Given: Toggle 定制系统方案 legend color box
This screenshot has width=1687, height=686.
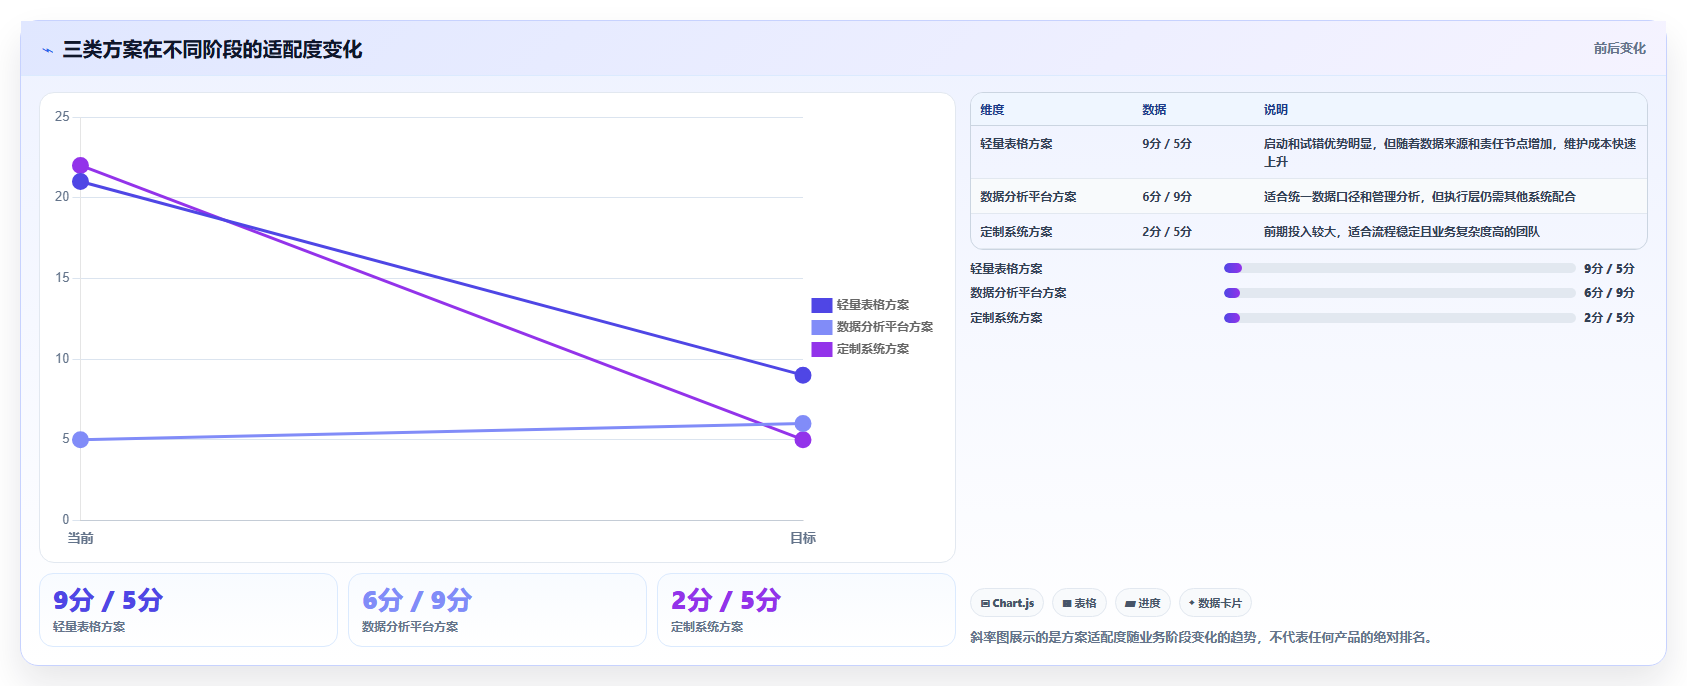Looking at the screenshot, I should pos(822,349).
